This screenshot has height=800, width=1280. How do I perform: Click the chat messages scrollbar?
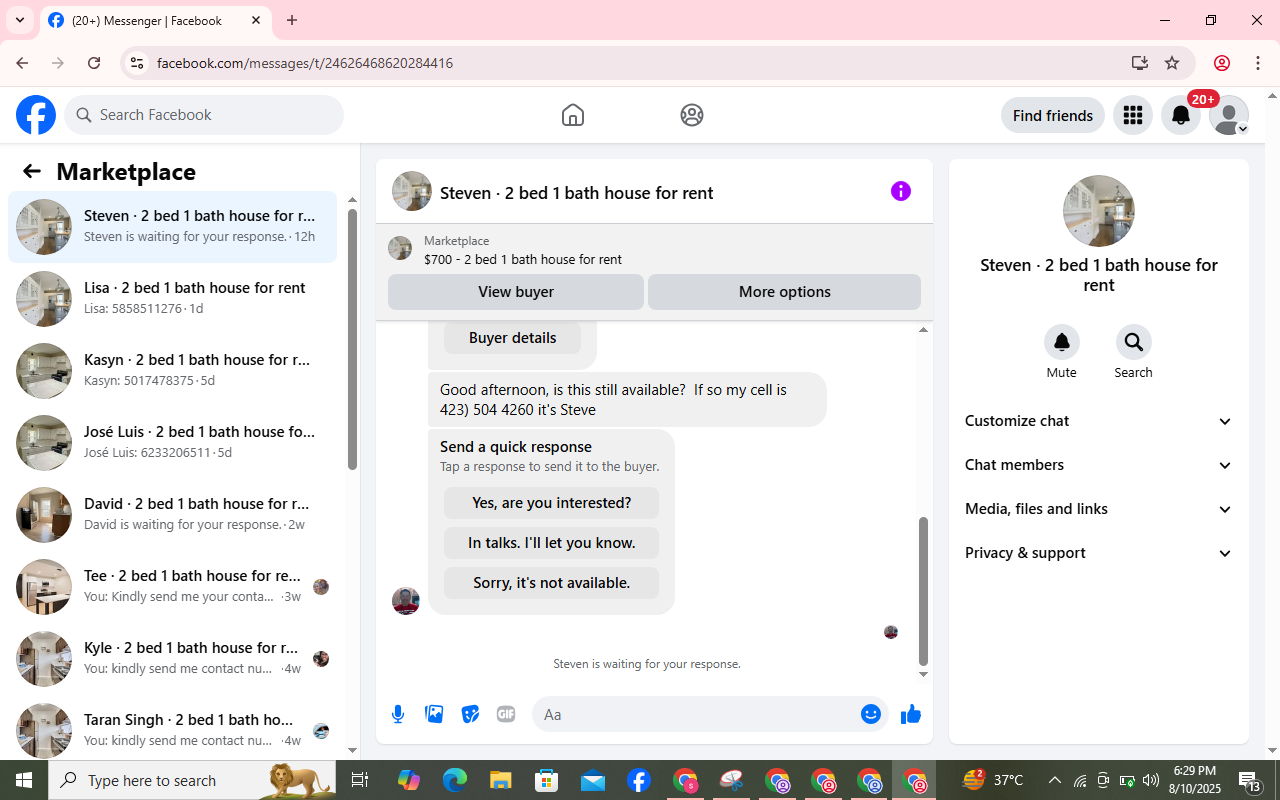(923, 591)
